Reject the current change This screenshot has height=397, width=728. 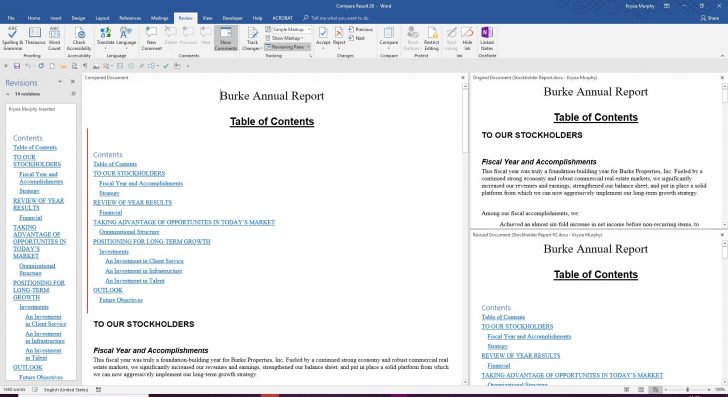(339, 38)
